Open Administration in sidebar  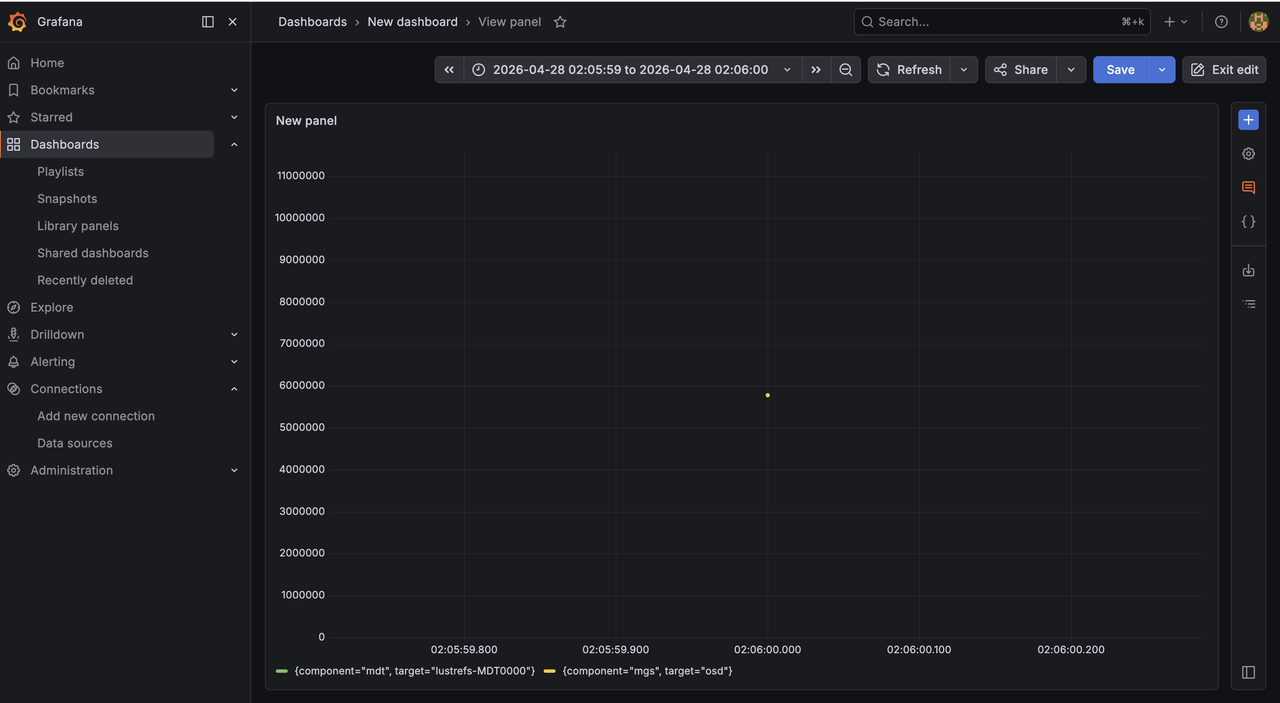pos(71,470)
